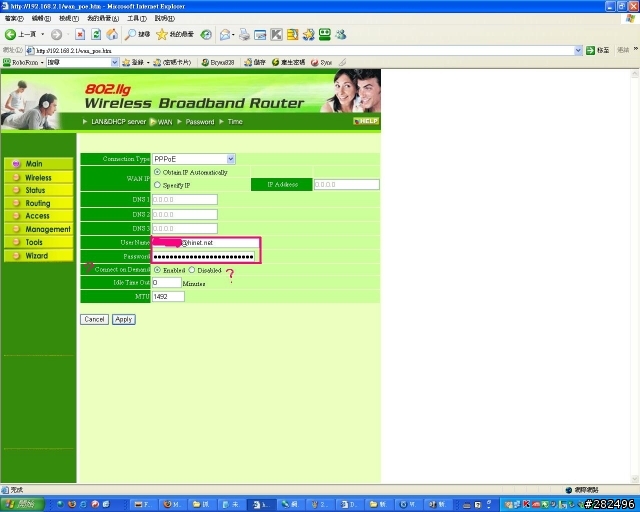The width and height of the screenshot is (640, 512).
Task: Set Connect on Demand to Enabled
Action: click(x=157, y=270)
